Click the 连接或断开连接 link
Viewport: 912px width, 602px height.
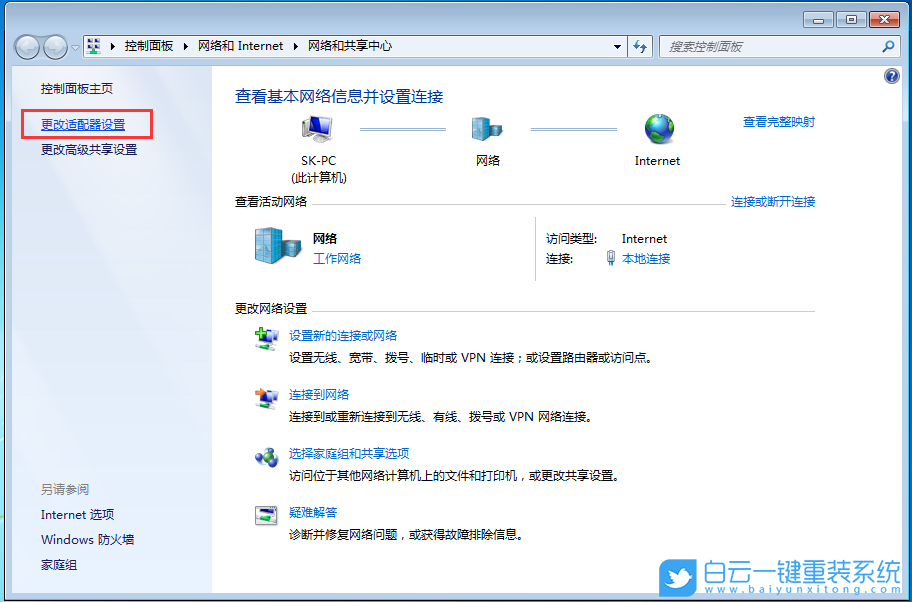point(773,201)
